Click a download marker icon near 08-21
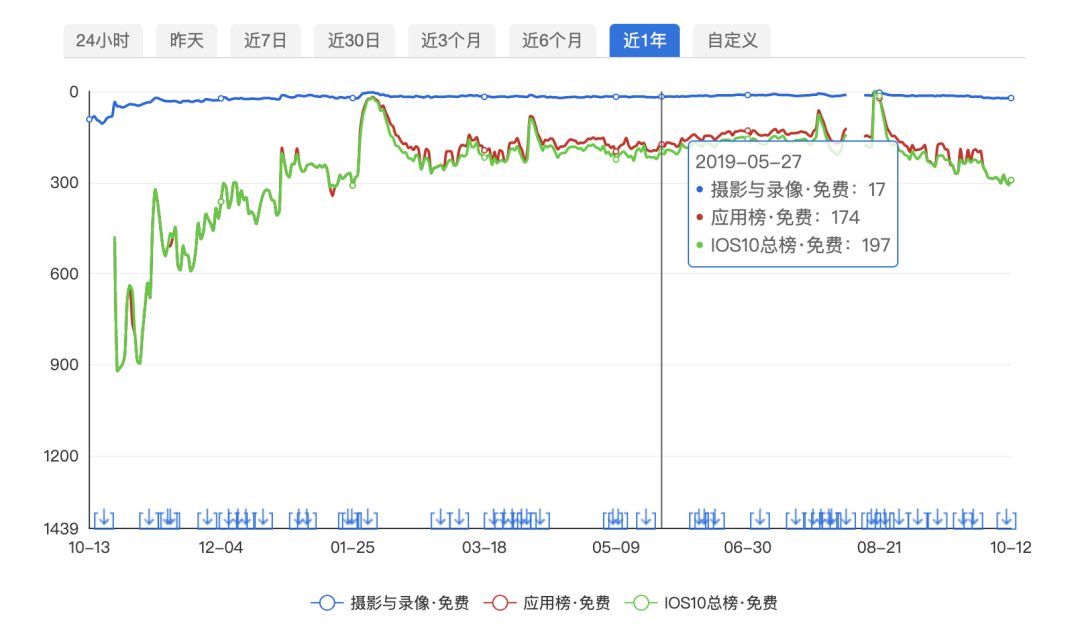Image resolution: width=1080 pixels, height=637 pixels. pyautogui.click(x=879, y=518)
